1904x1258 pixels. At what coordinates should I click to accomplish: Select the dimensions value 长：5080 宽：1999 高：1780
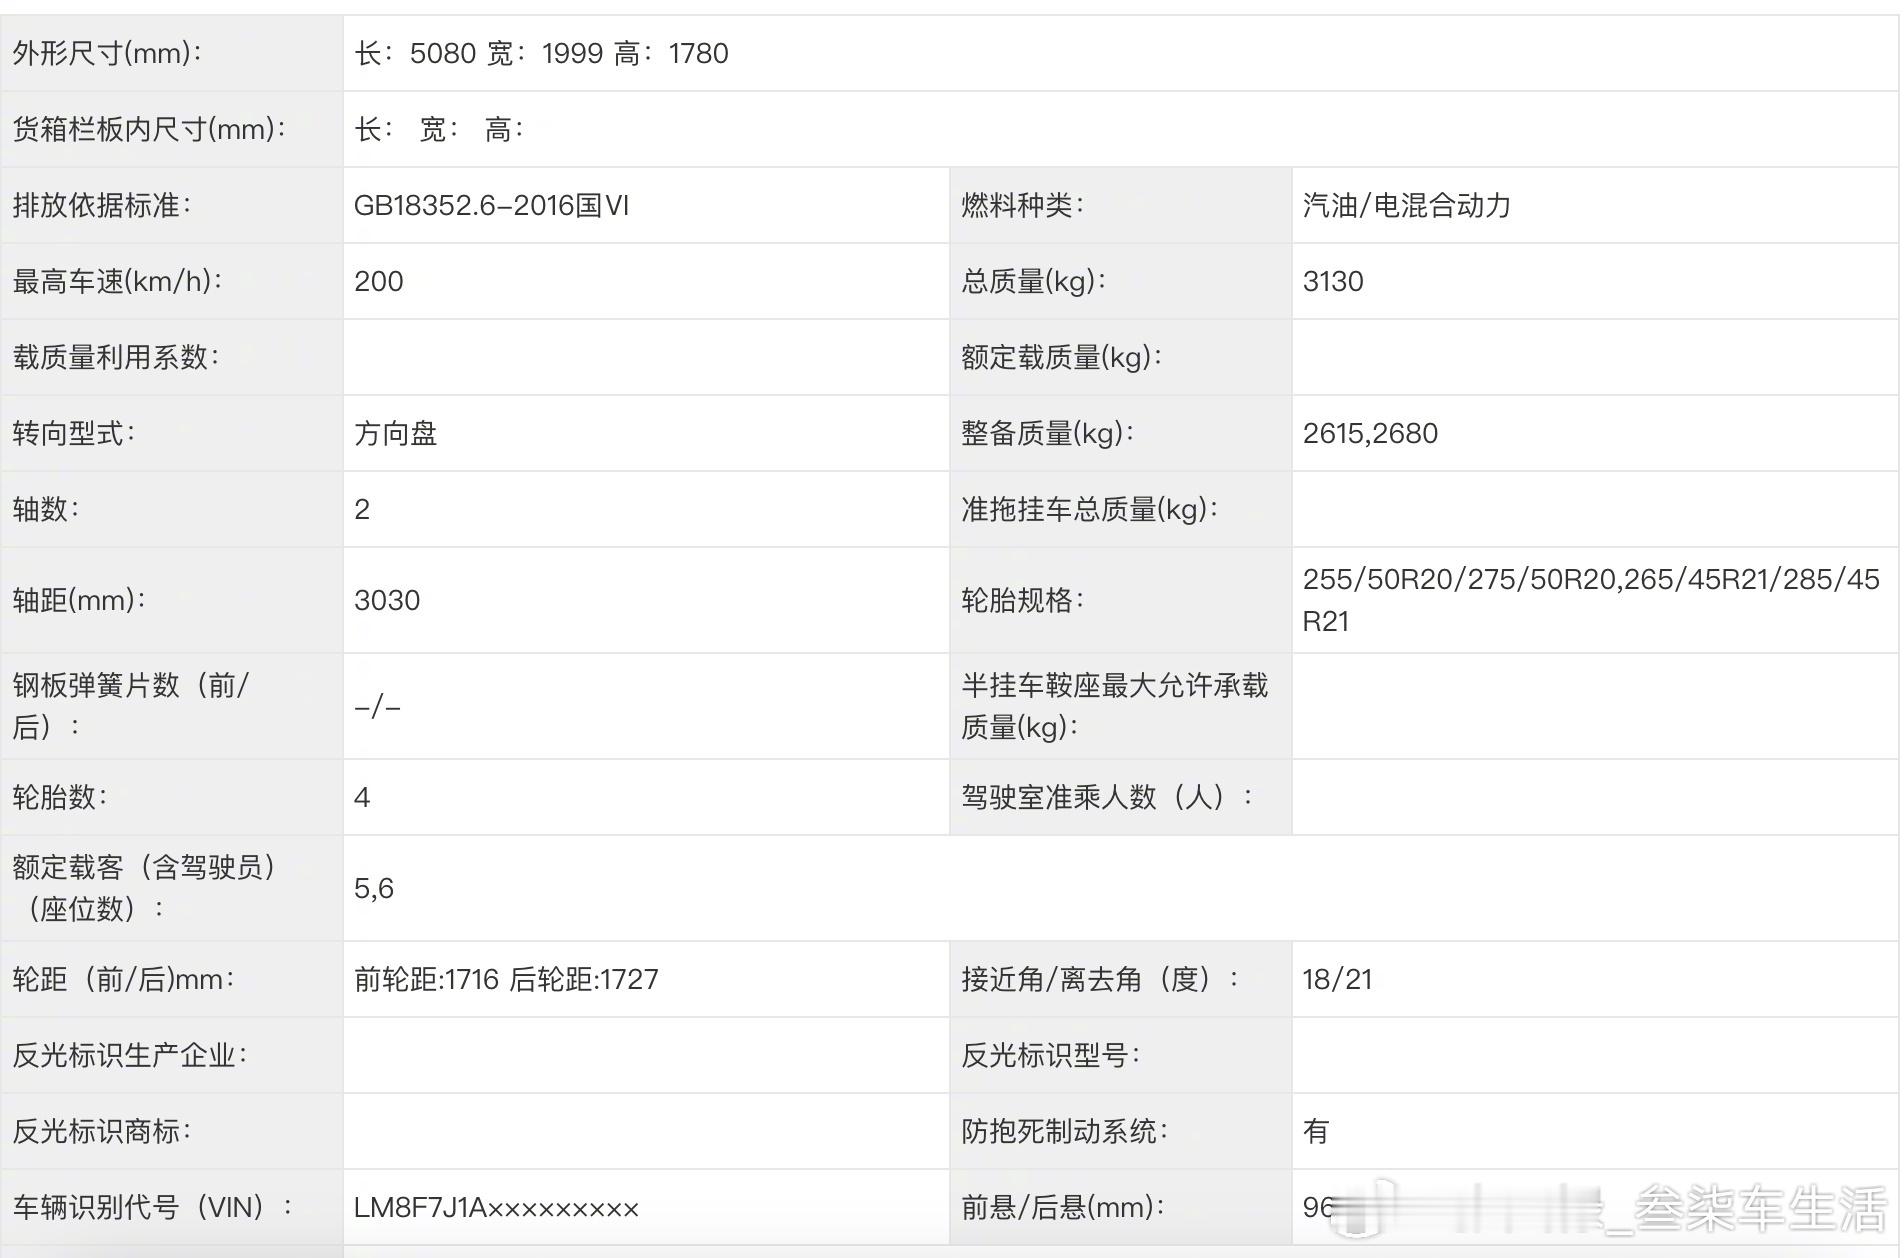(541, 53)
